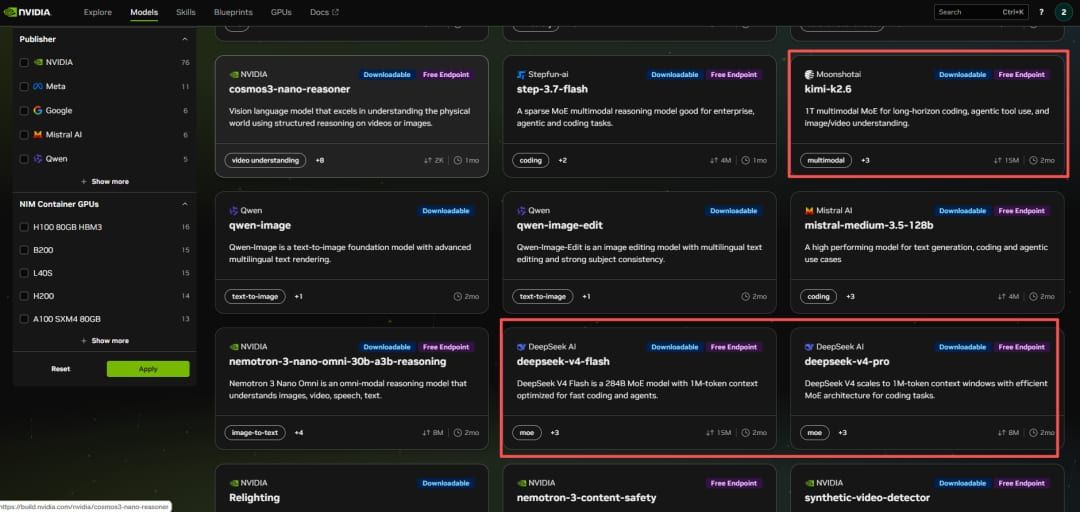Reset all filters

pos(61,369)
